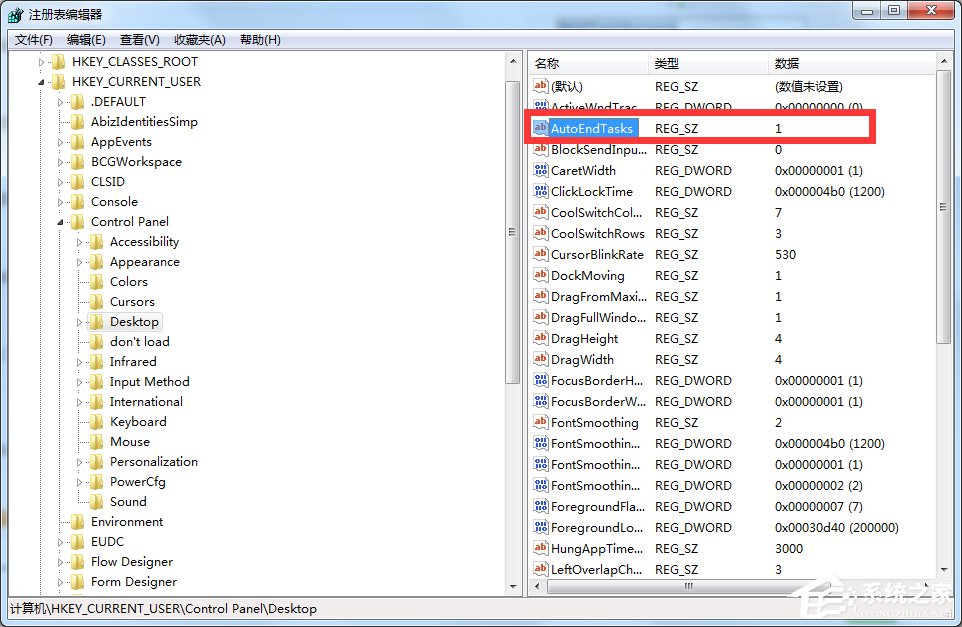Click the HungAppTime string value icon
The image size is (962, 627).
pos(541,548)
